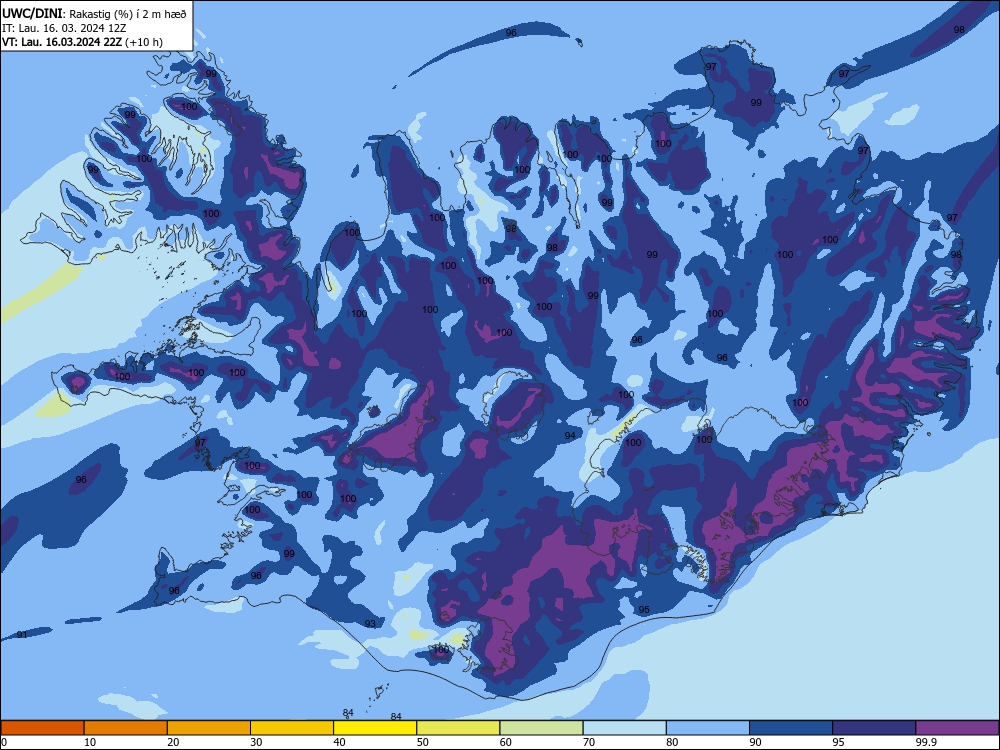The height and width of the screenshot is (750, 1000).
Task: Click the dark navy 95–99.9 legend swatch
Action: [874, 728]
